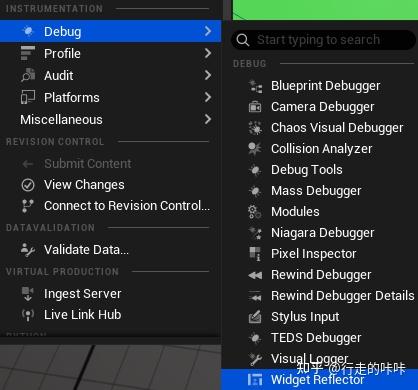Click the Live Link Hub antenna icon
This screenshot has width=418, height=390.
click(x=28, y=315)
